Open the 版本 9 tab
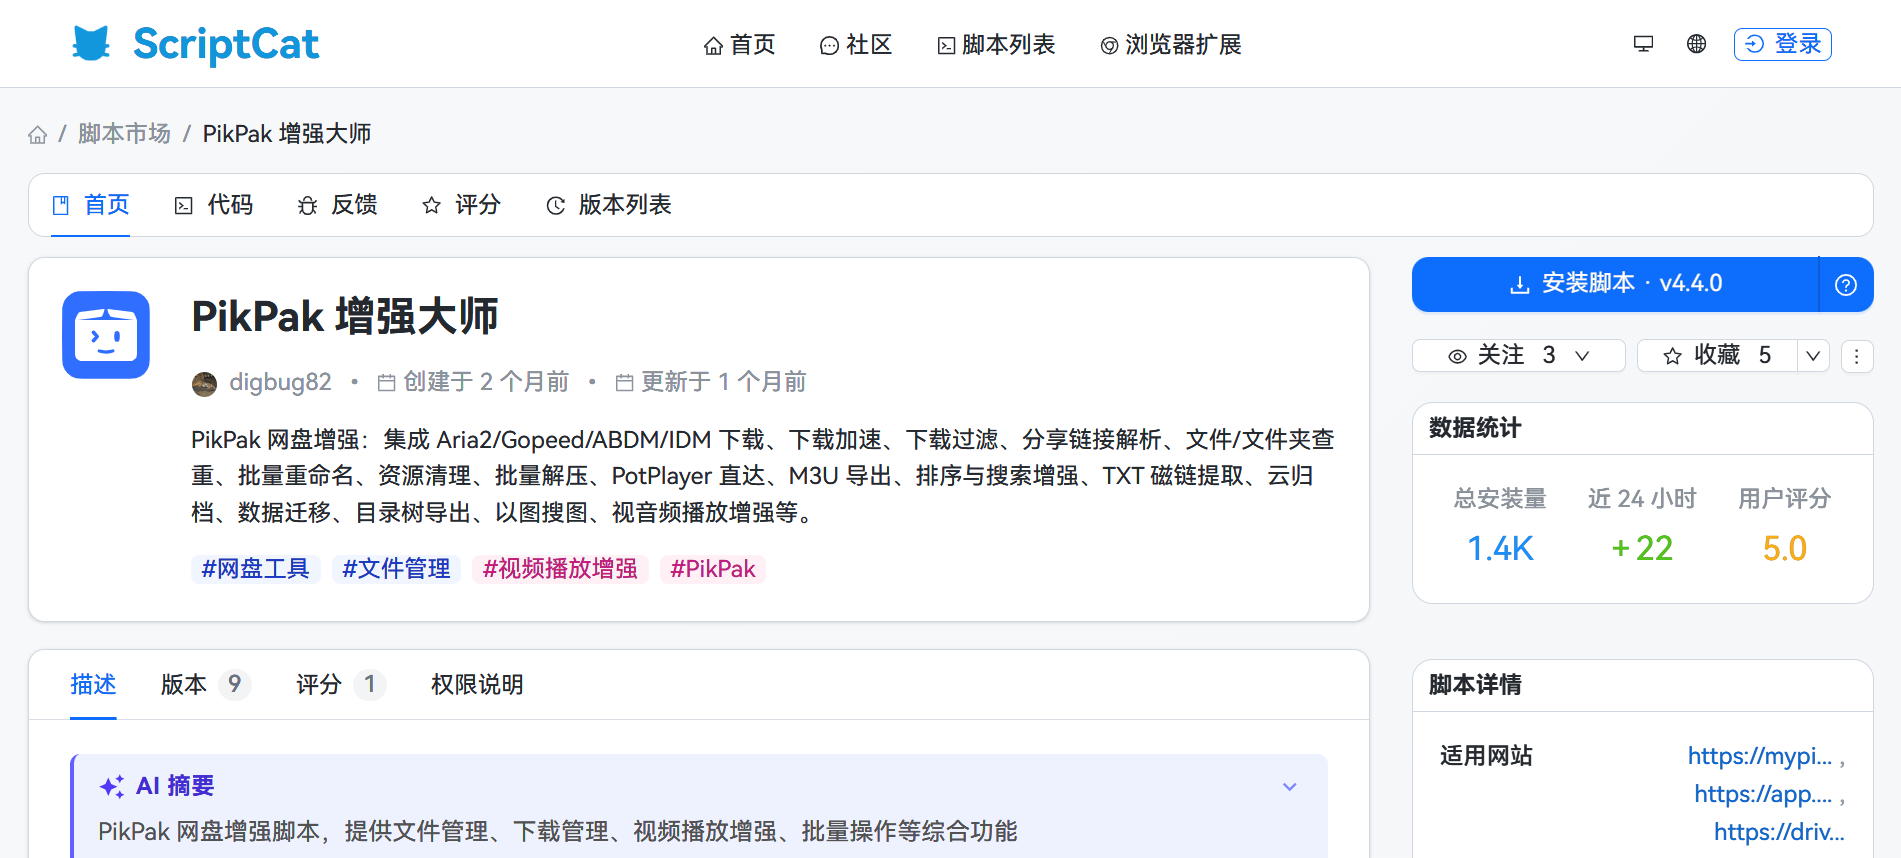The image size is (1901, 858). tap(205, 685)
